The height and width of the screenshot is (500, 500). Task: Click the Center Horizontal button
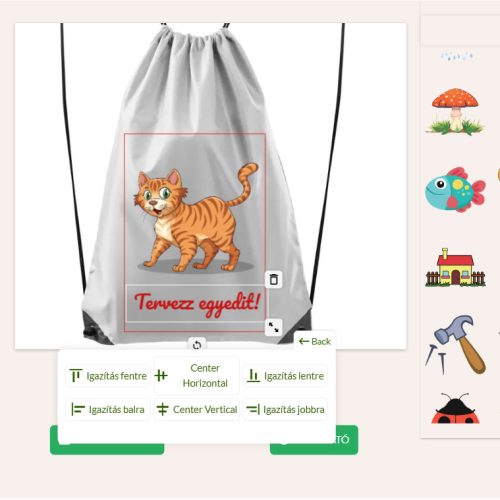click(x=197, y=376)
